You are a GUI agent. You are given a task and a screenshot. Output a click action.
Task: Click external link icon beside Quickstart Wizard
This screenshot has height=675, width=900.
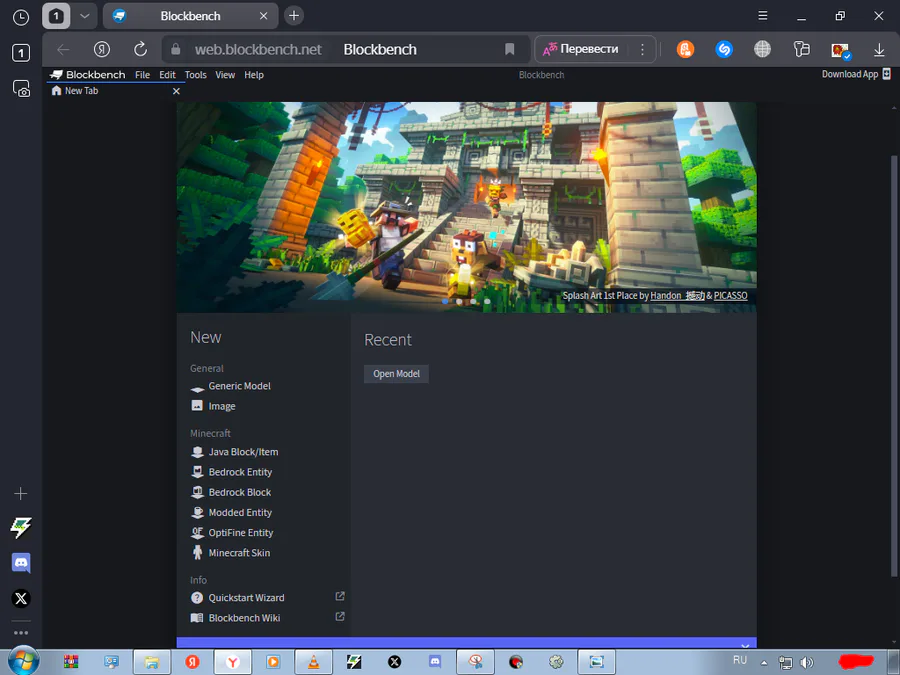tap(340, 597)
